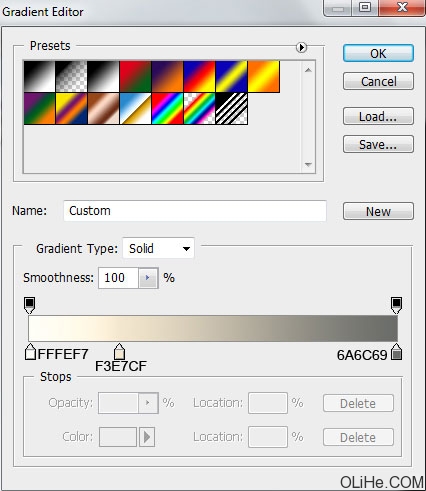Viewport: 426px width, 491px height.
Task: Choose the foreground to transparent checkered preset
Action: 71,76
